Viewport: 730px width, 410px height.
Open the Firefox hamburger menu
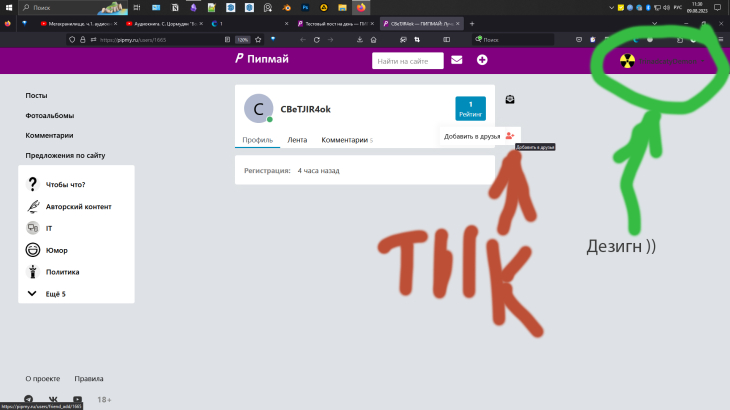click(x=721, y=40)
